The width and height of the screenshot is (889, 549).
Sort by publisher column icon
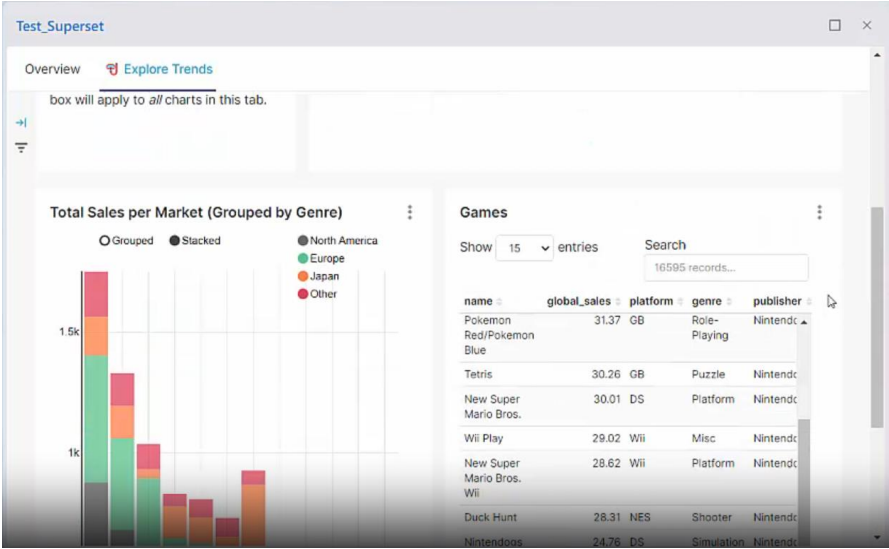[x=809, y=302]
